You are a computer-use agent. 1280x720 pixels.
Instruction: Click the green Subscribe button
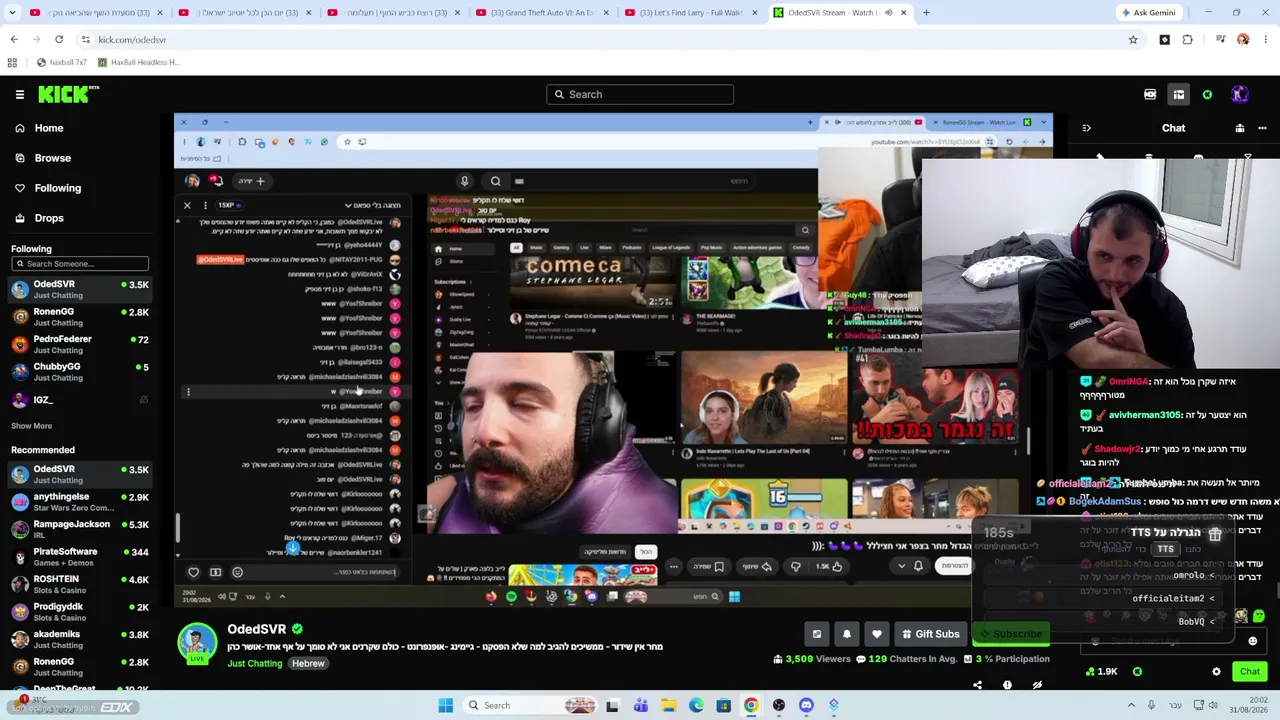(x=1011, y=634)
